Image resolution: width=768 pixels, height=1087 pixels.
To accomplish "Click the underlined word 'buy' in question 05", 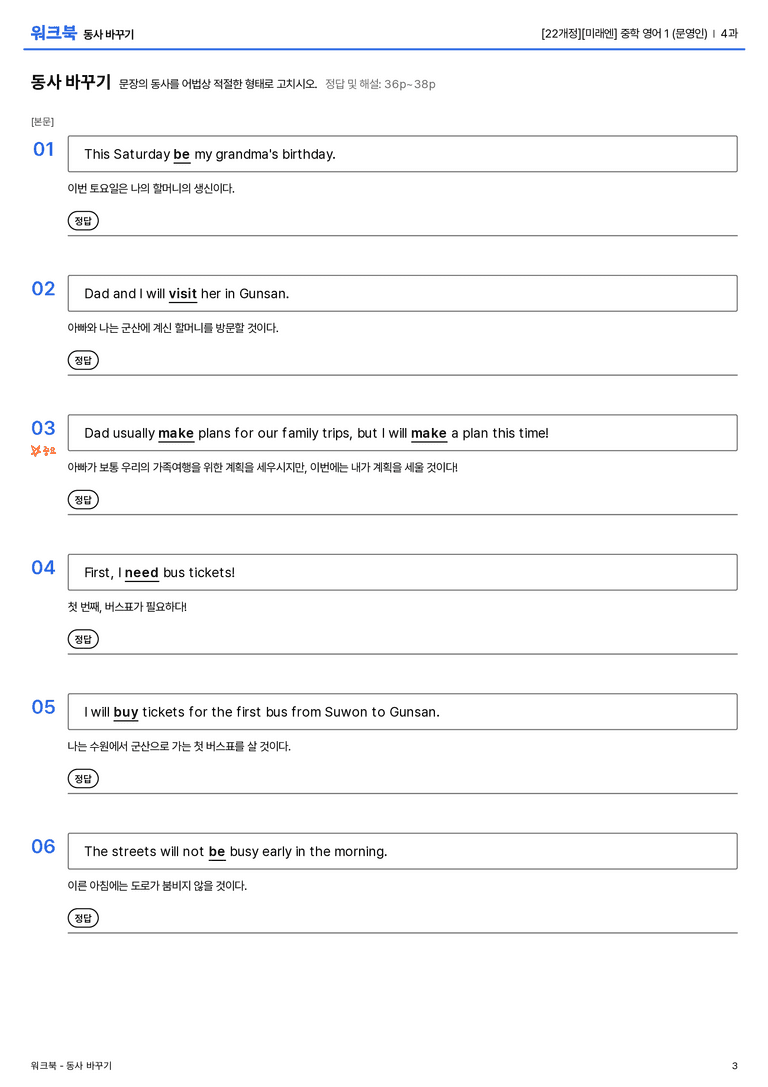I will pos(126,712).
